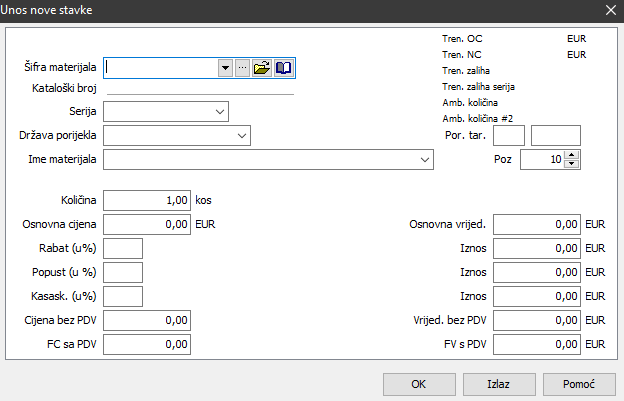Decrease the Poz value with down arrow
624x401 pixels.
[x=571, y=164]
